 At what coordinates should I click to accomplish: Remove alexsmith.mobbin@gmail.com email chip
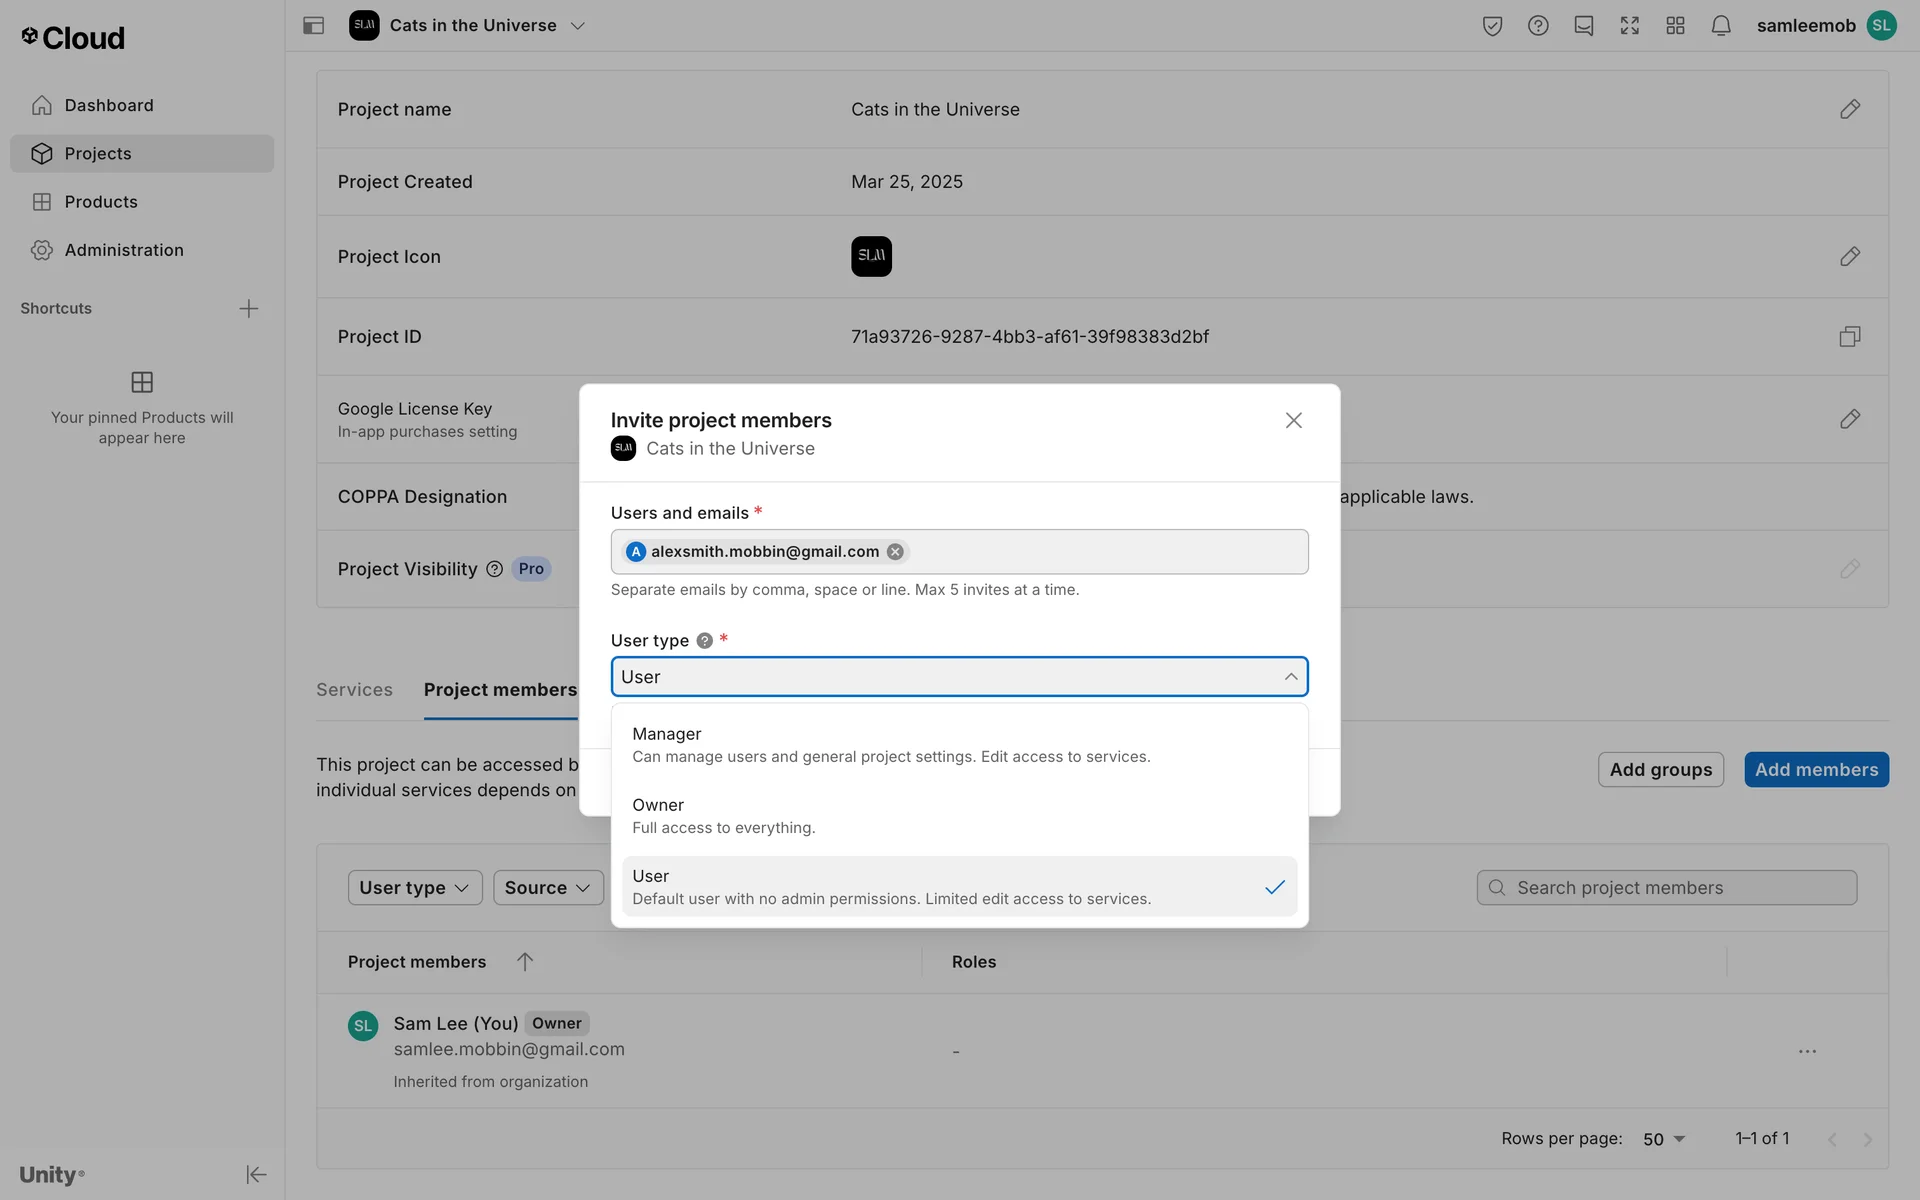(895, 552)
